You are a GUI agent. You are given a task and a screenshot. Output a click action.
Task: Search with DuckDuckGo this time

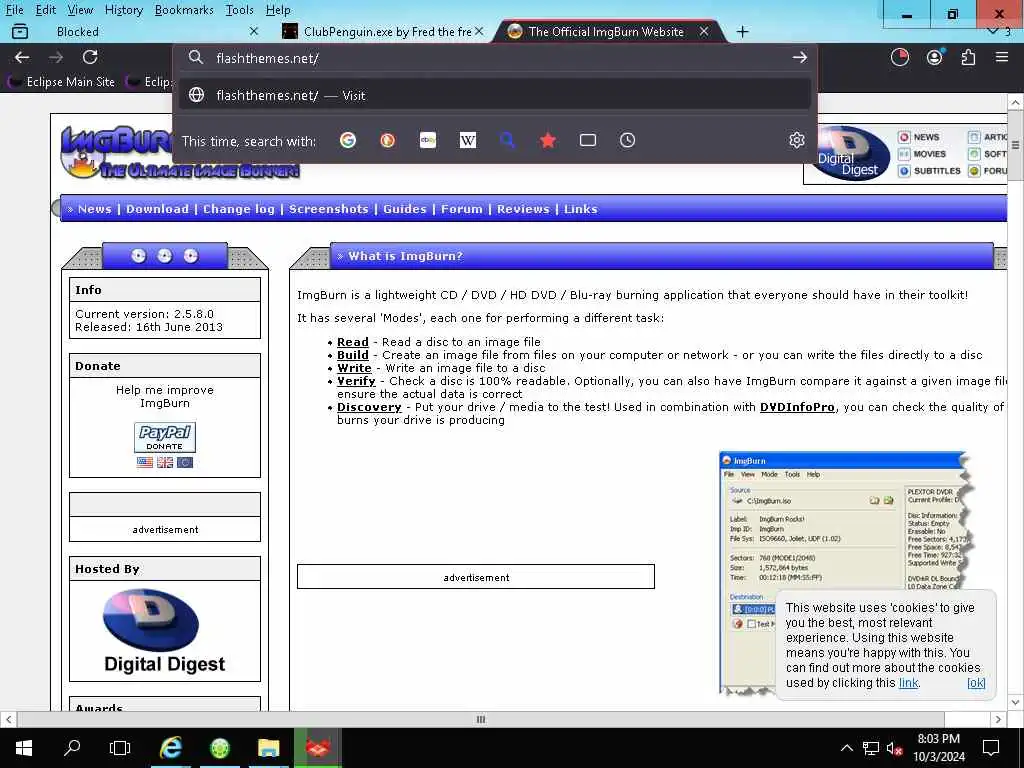388,140
